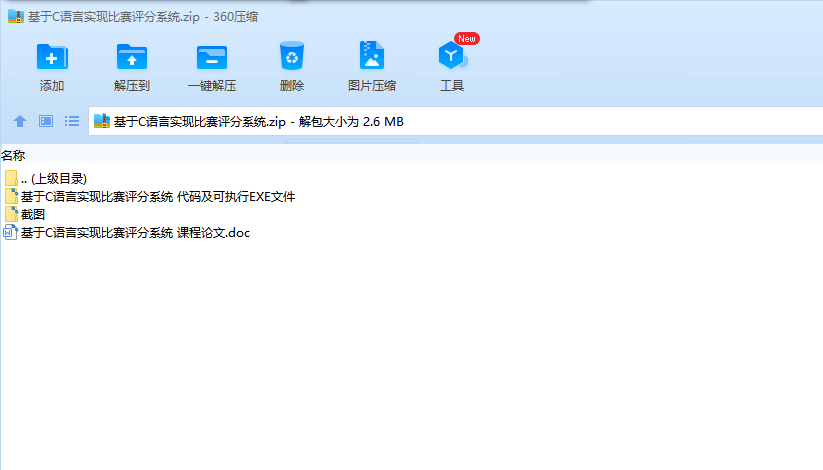The width and height of the screenshot is (823, 470).
Task: Open 图片压缩 image compression tool
Action: click(x=372, y=56)
